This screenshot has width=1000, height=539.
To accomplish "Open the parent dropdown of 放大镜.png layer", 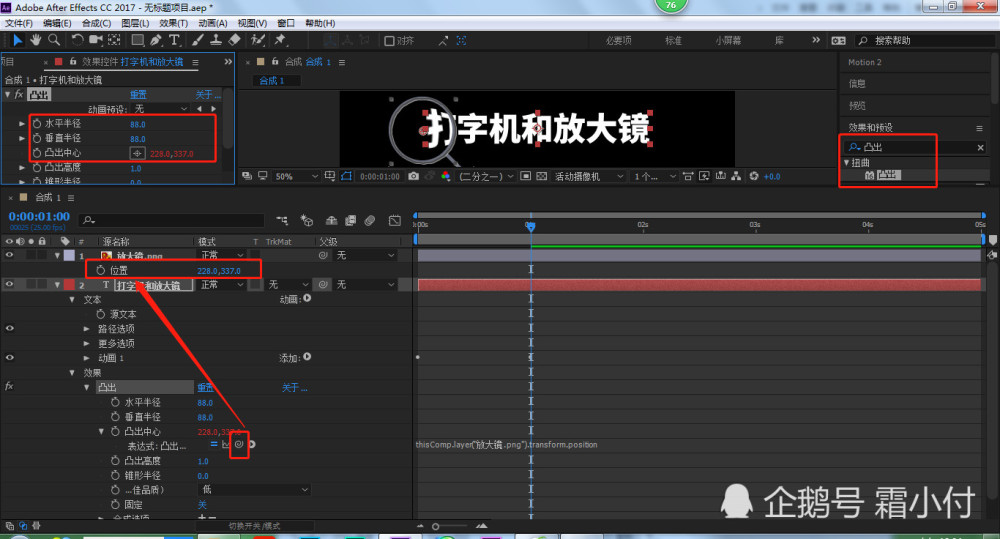I will tap(365, 255).
